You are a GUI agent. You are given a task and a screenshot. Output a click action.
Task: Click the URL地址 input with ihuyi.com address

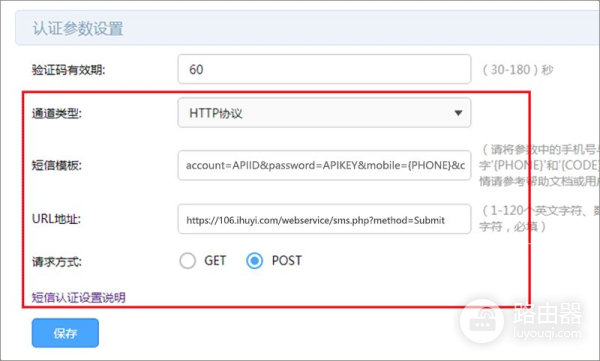(324, 219)
